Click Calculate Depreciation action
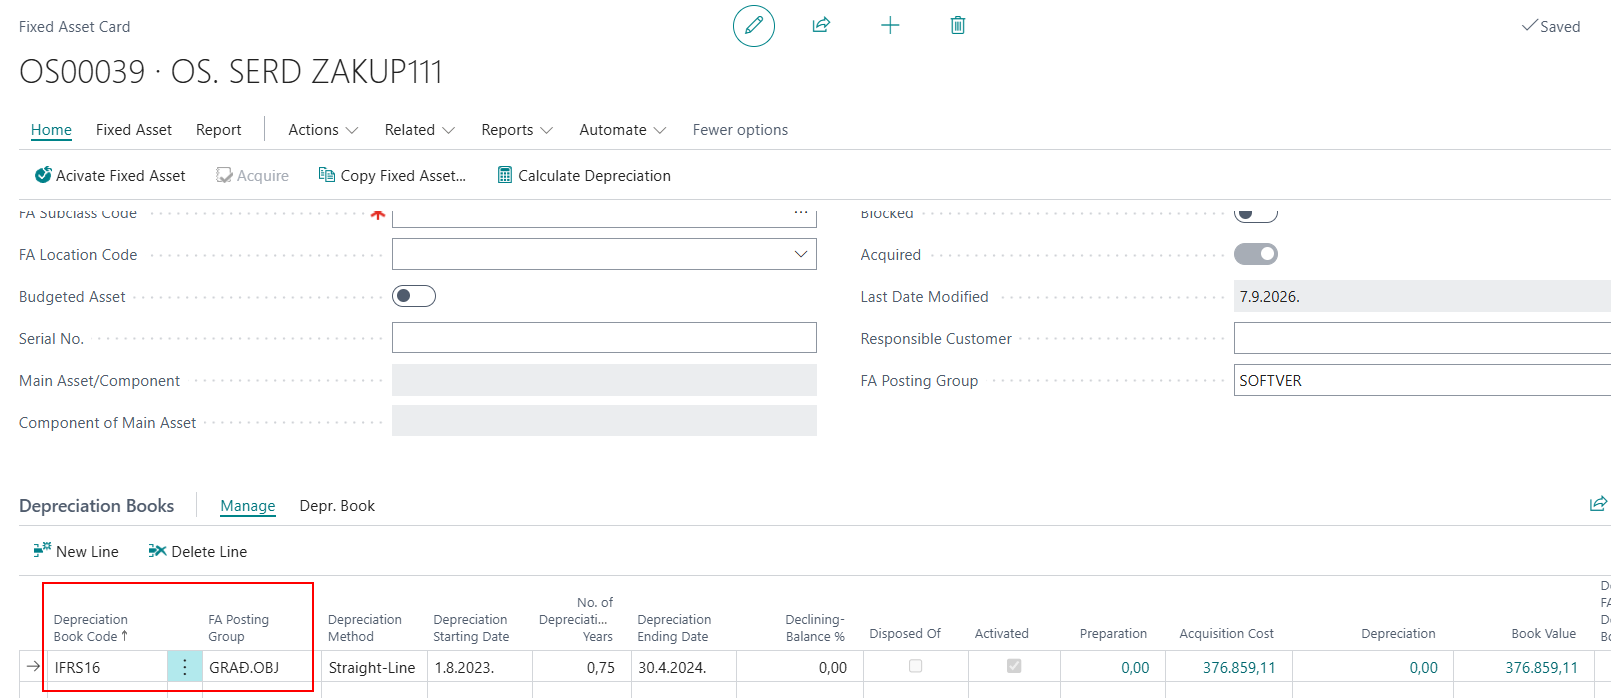 click(584, 175)
